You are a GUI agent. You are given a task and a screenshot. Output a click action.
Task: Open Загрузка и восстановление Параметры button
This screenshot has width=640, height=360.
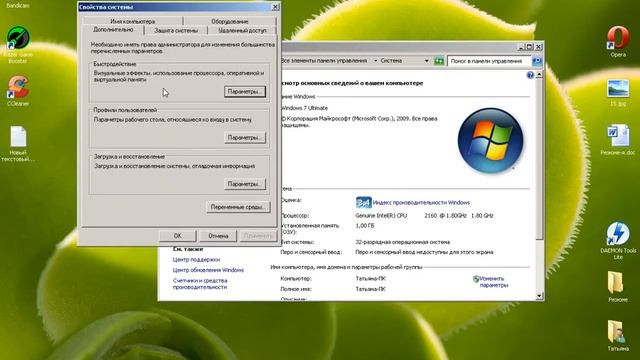click(x=244, y=184)
